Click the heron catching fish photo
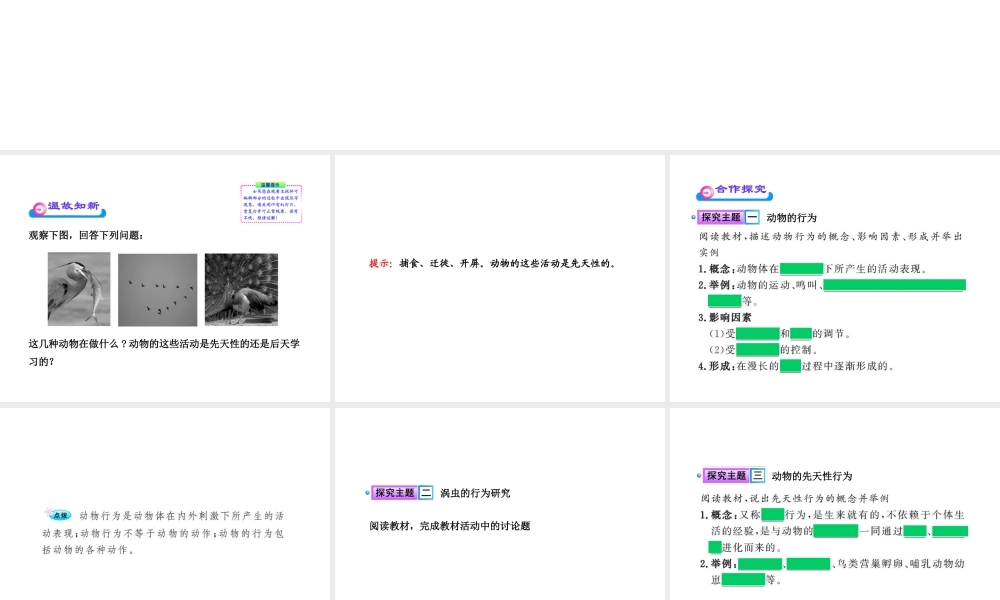This screenshot has height=600, width=1000. [x=79, y=289]
